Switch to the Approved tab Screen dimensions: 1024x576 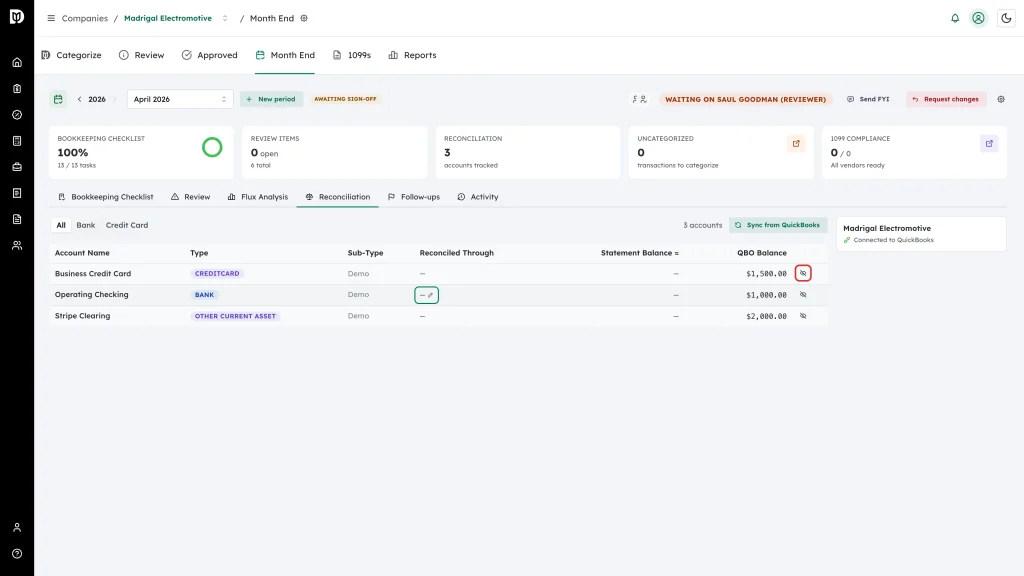(x=210, y=55)
